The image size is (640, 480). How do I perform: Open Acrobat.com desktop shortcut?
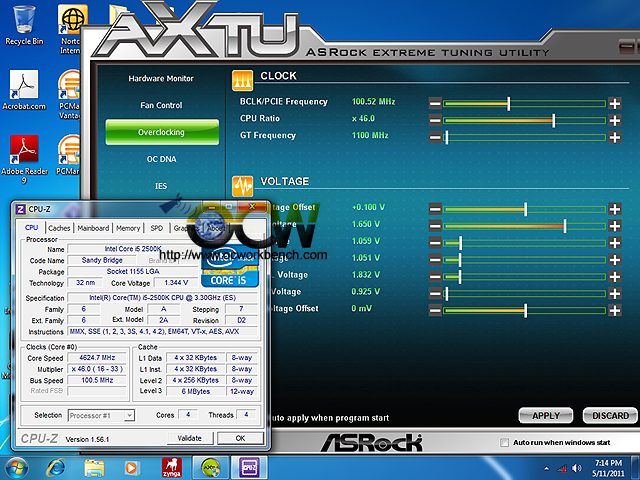coord(24,90)
